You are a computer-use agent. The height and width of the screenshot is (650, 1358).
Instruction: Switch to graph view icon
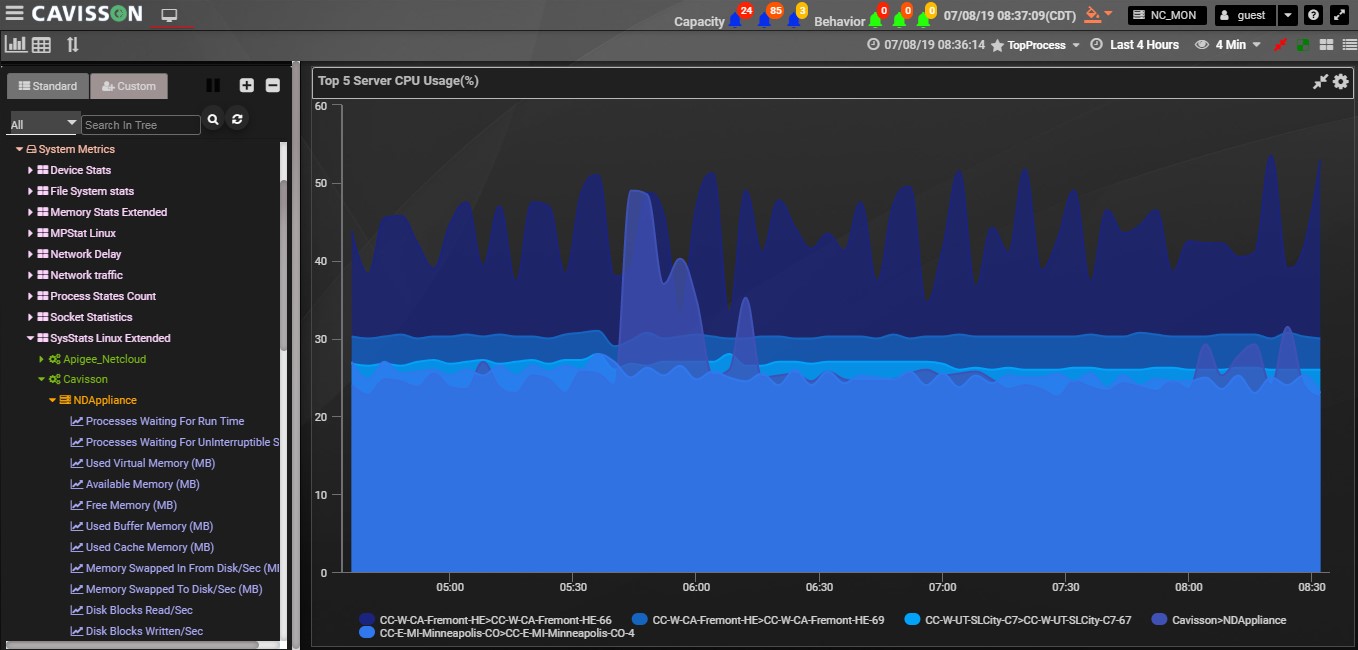16,44
